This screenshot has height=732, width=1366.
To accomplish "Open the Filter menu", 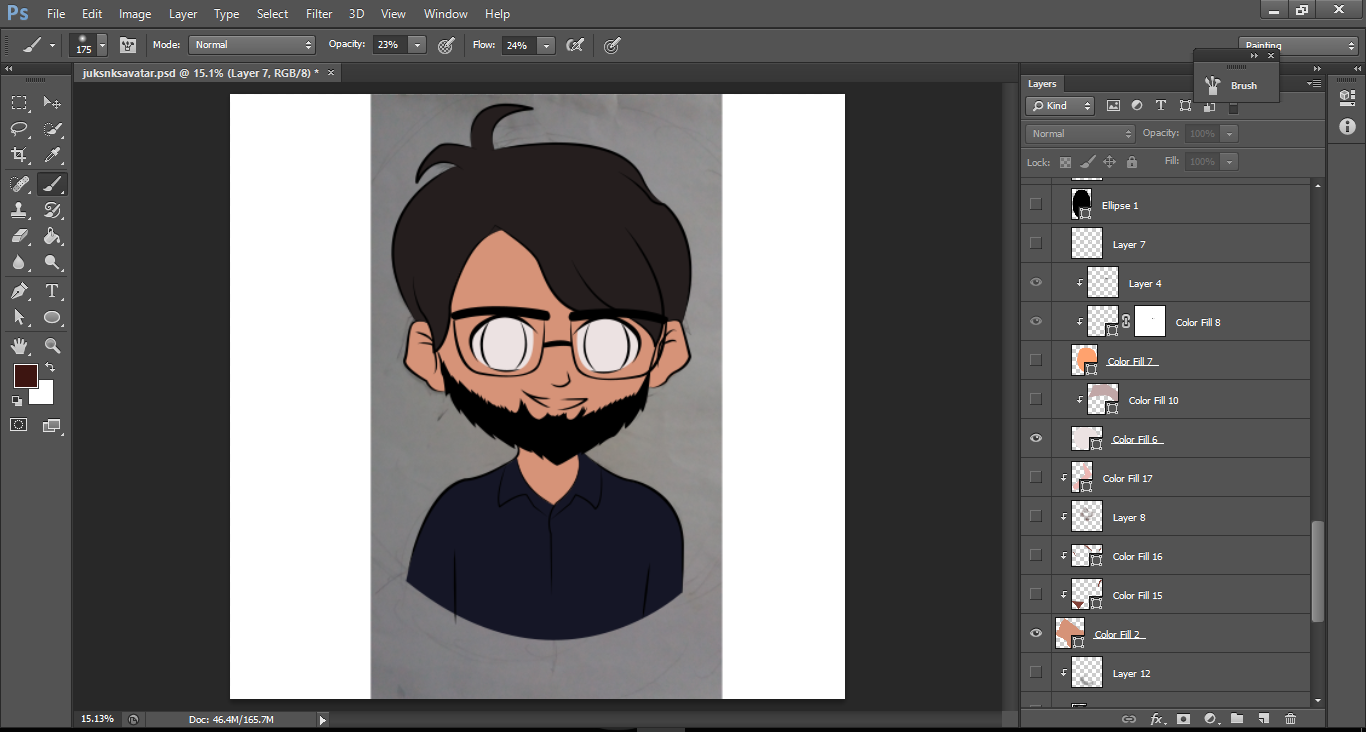I will [319, 14].
